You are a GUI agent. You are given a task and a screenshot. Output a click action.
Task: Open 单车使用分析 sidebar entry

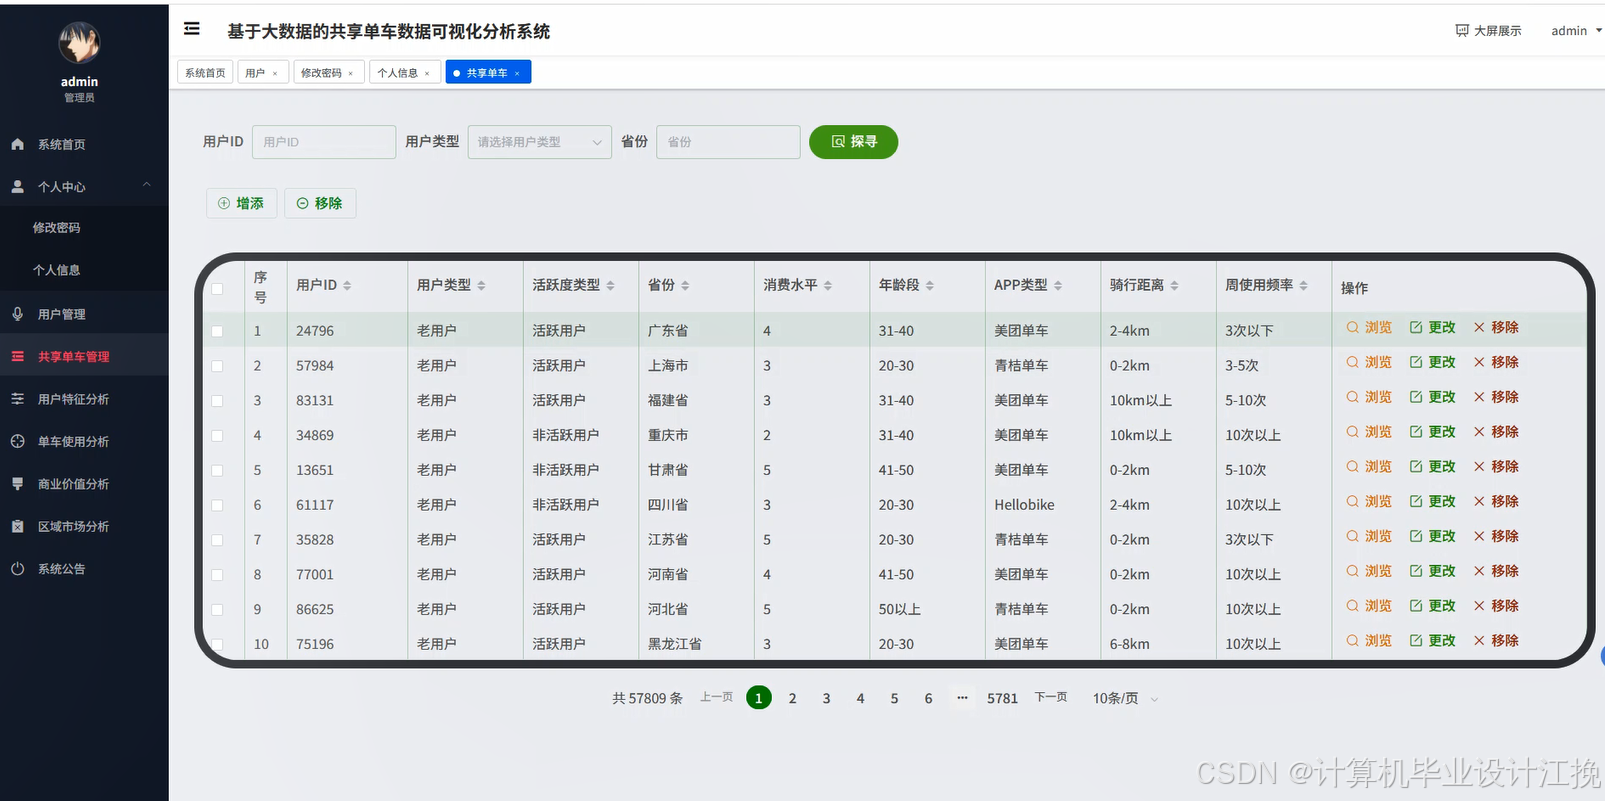84,441
